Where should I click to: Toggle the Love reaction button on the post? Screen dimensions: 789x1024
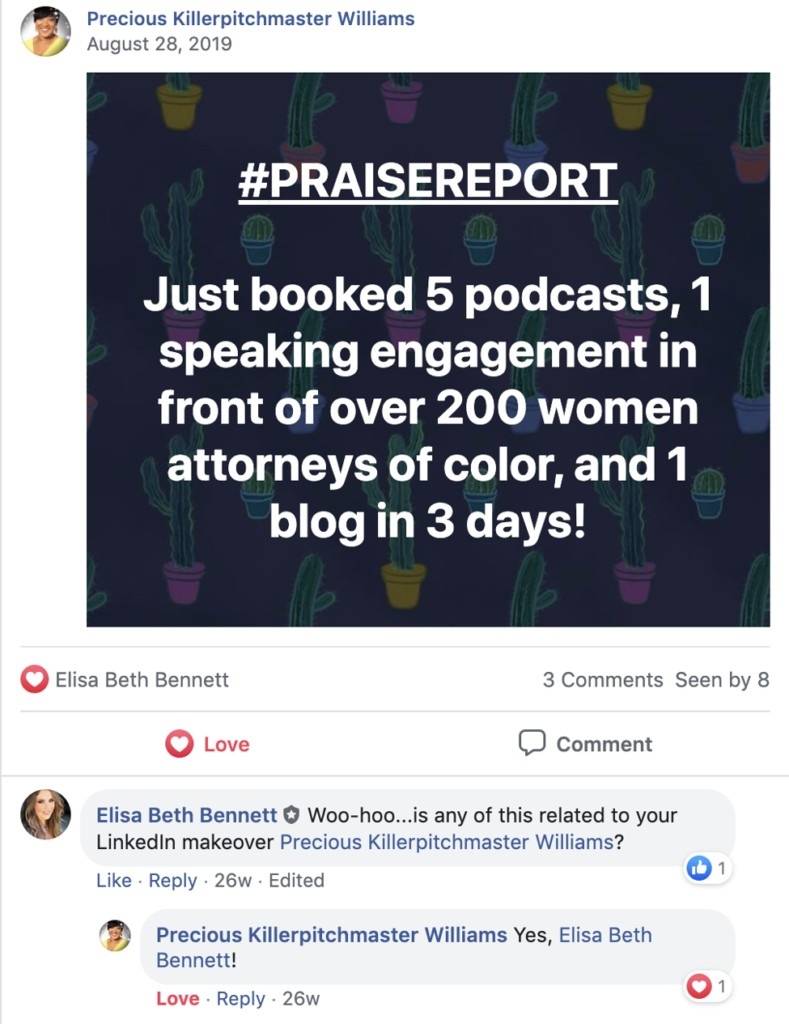point(208,744)
